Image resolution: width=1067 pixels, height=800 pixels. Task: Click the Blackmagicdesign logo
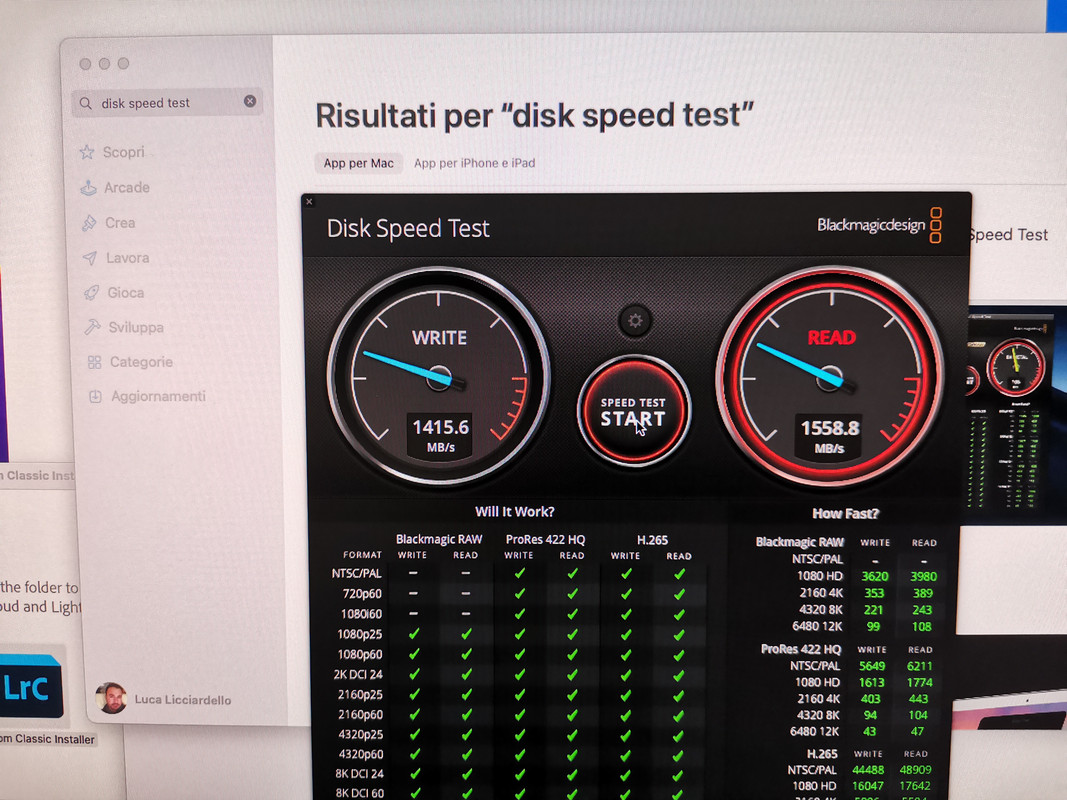pos(879,225)
